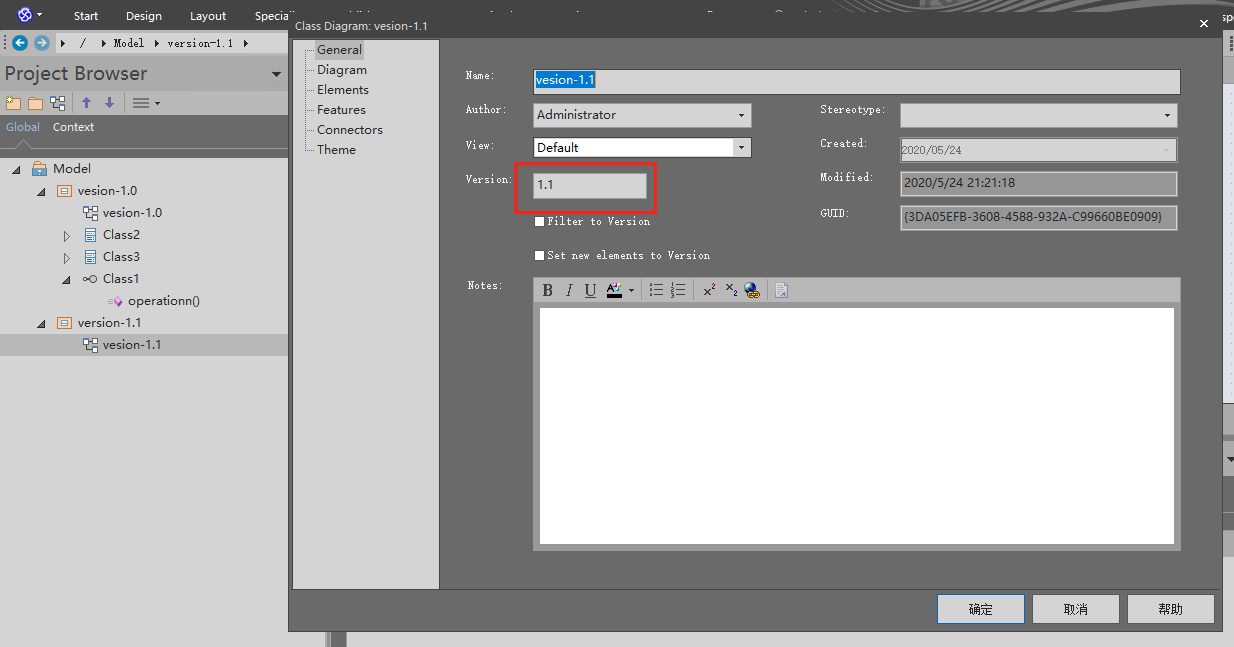Open the Project Browser panel menu arrow
This screenshot has width=1234, height=647.
[277, 75]
